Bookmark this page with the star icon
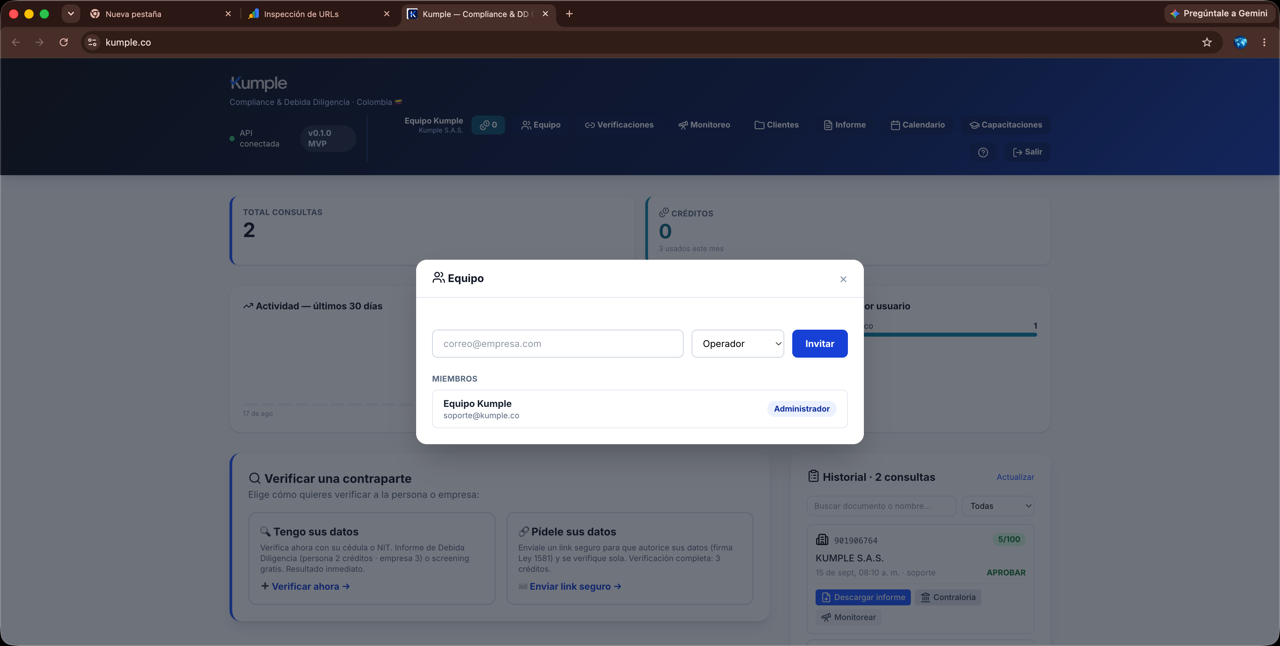 point(1207,42)
